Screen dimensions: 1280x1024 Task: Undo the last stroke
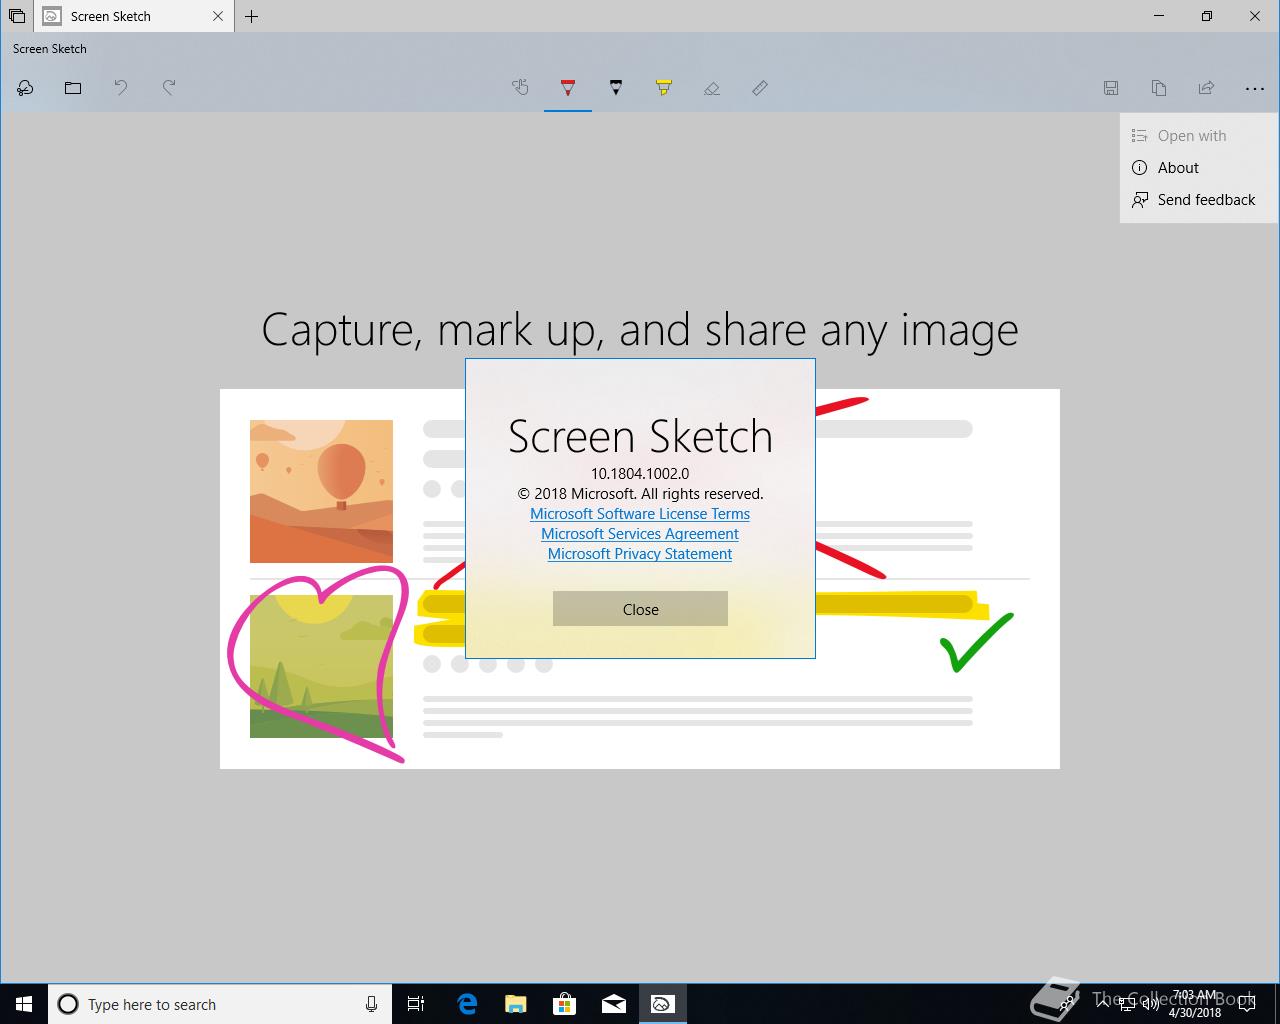click(121, 88)
